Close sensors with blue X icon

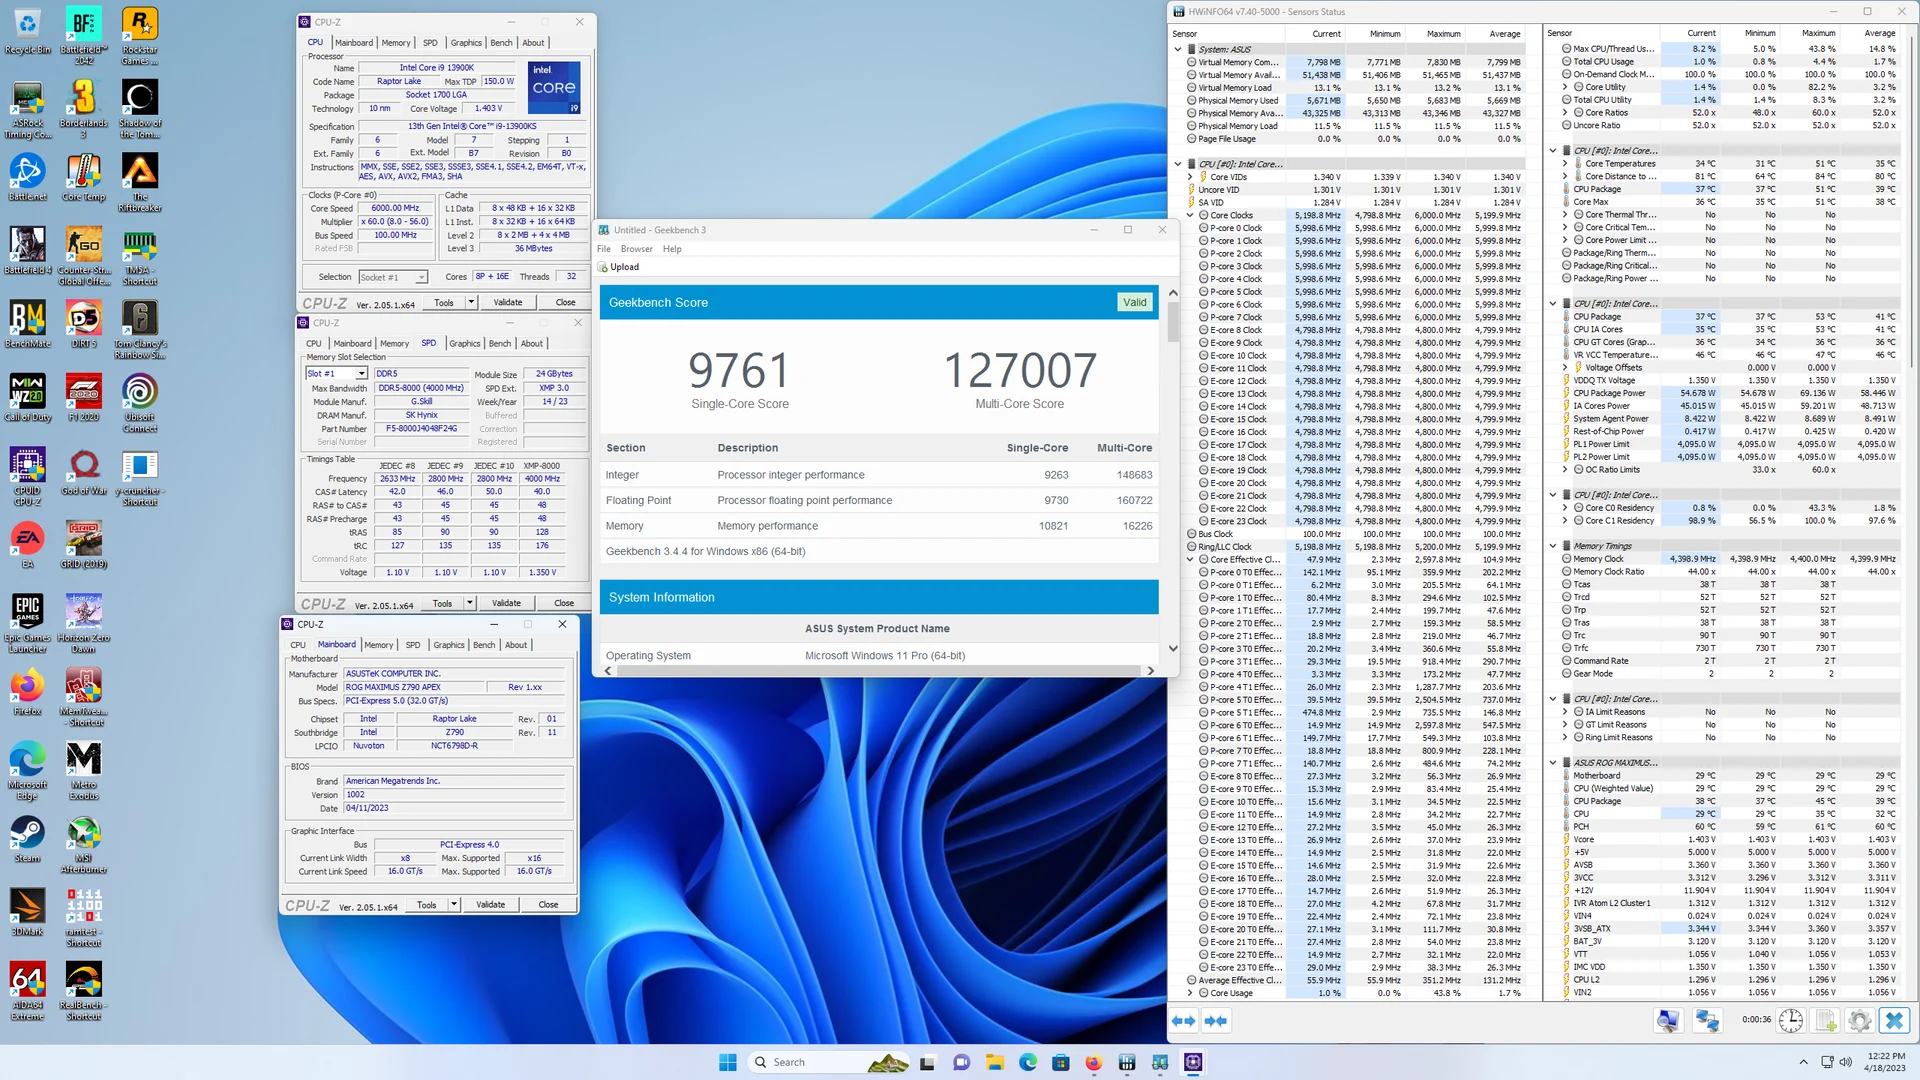point(1893,1021)
